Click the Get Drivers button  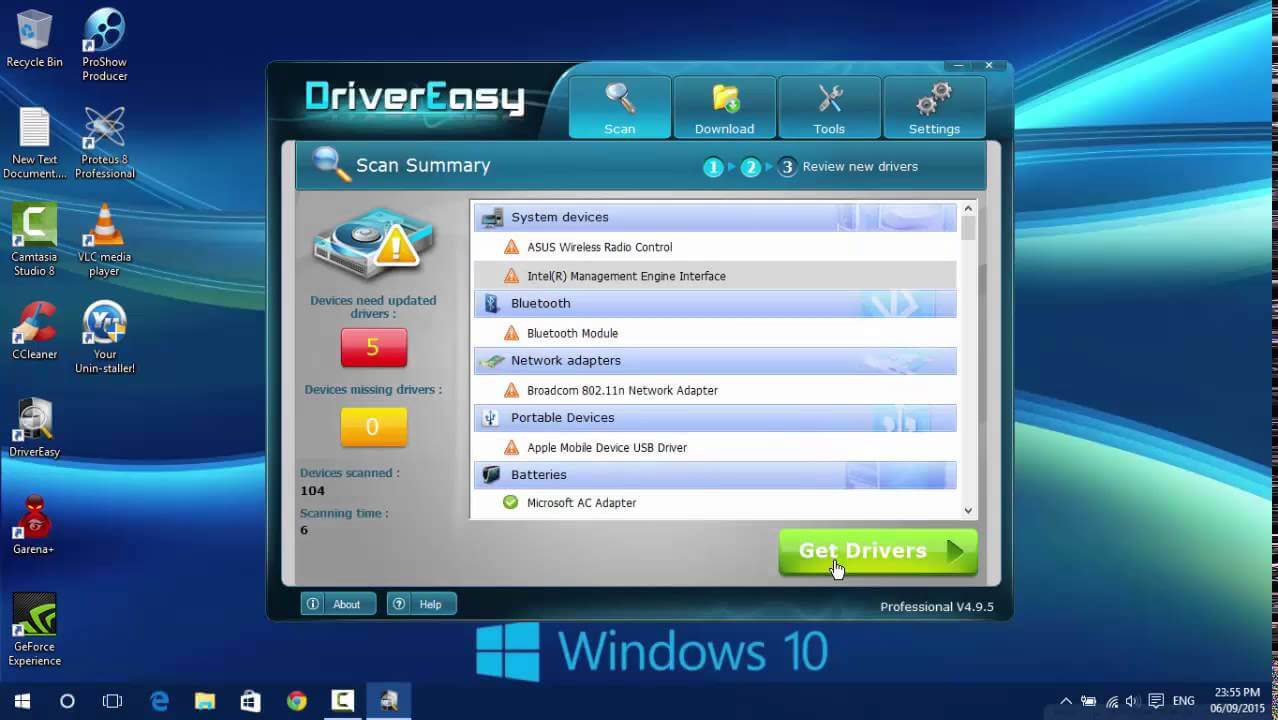click(x=878, y=551)
